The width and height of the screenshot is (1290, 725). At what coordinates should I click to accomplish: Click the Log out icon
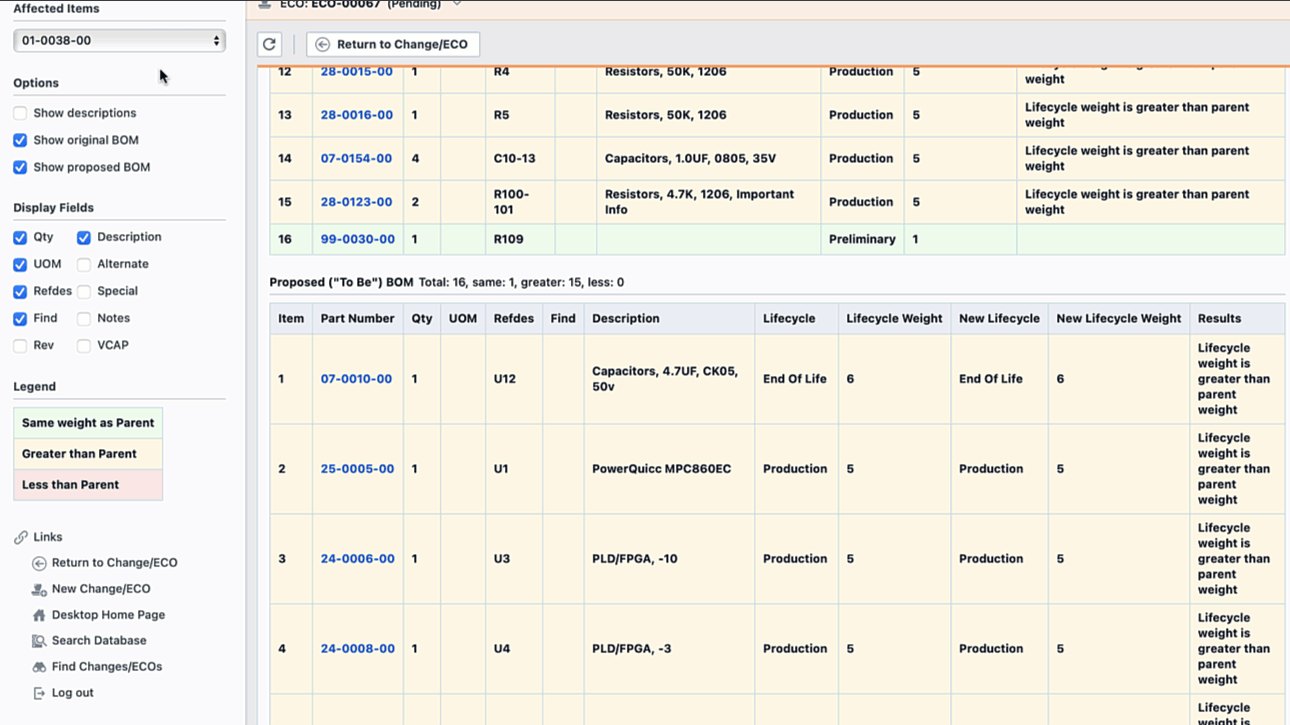[39, 693]
